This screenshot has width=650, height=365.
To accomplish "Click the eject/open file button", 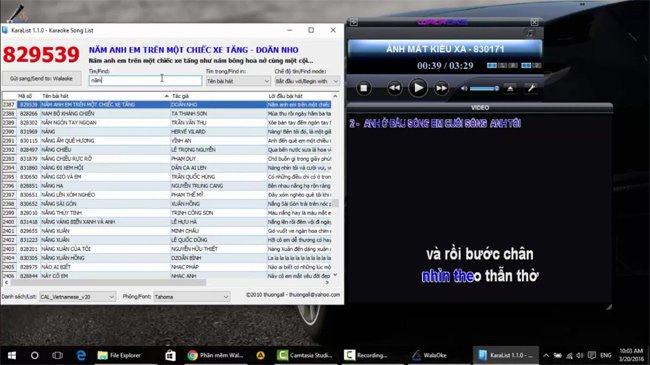I will click(x=510, y=88).
